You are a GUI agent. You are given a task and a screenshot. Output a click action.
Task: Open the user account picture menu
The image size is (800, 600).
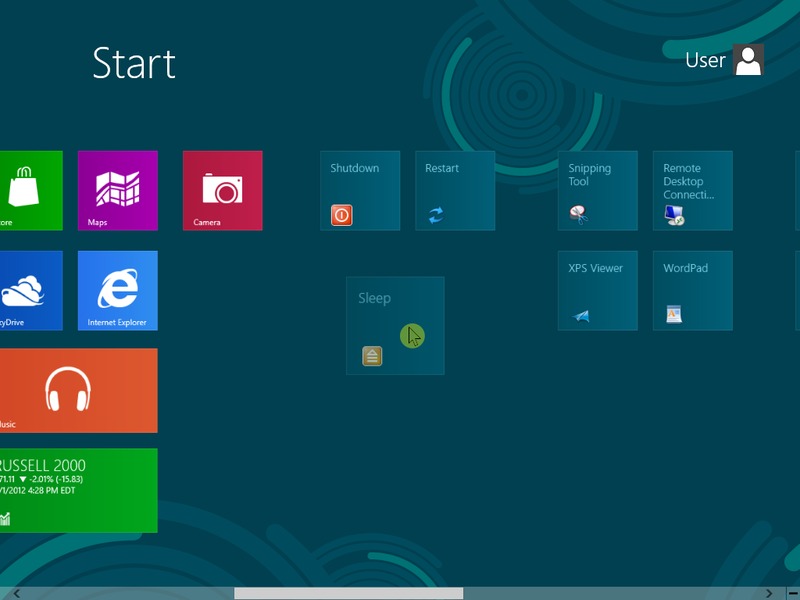click(x=748, y=60)
